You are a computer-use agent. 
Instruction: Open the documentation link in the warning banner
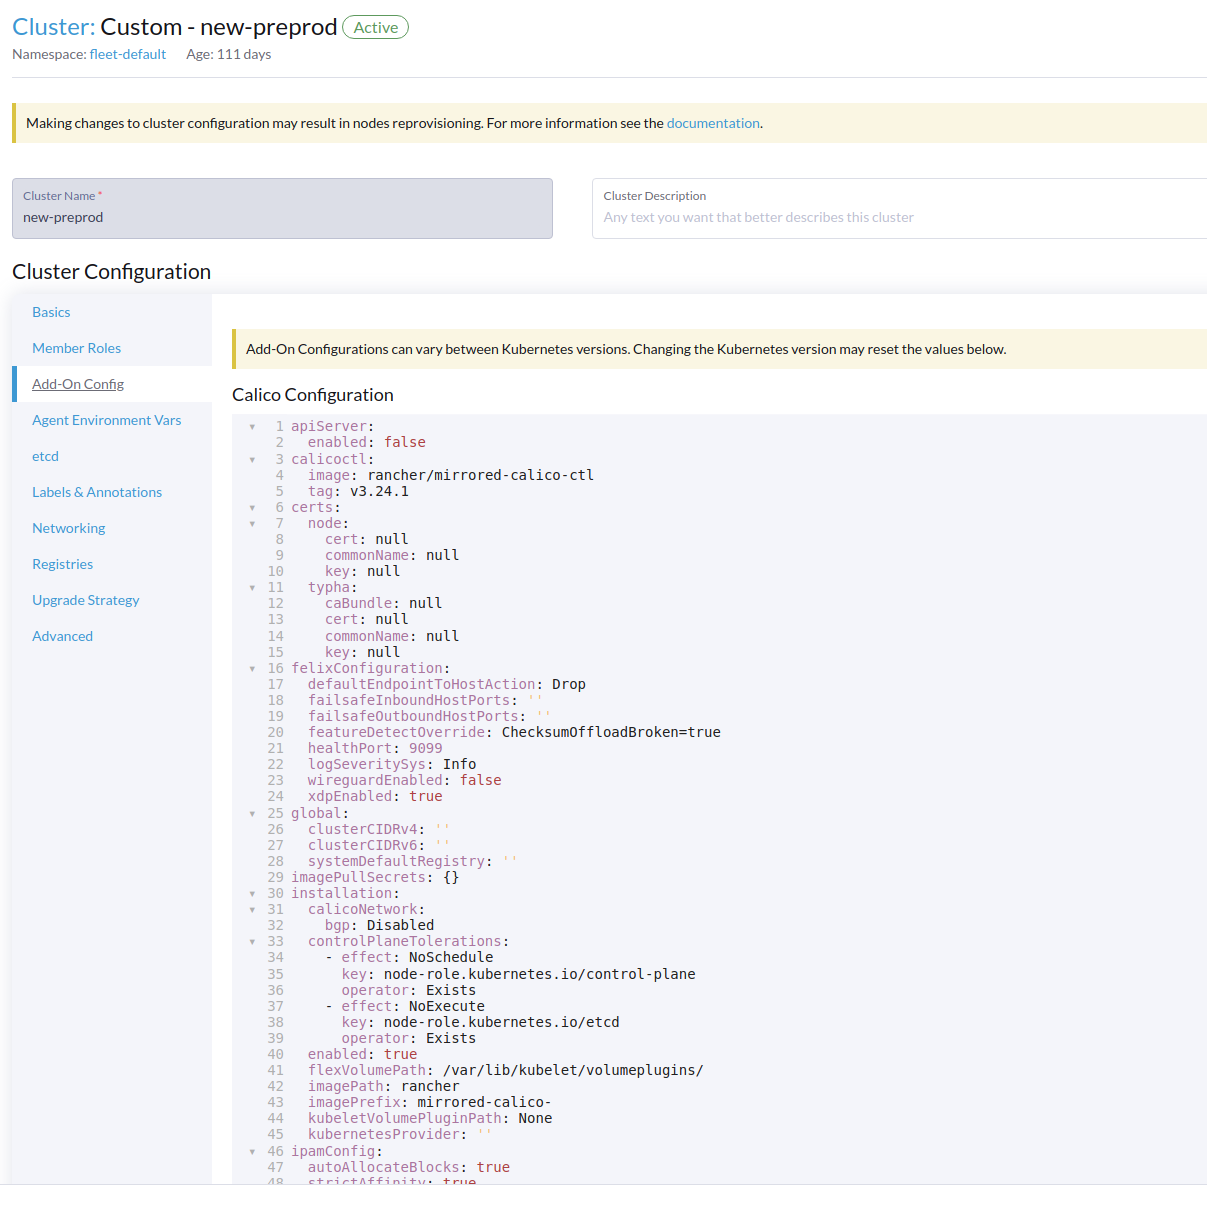click(713, 122)
